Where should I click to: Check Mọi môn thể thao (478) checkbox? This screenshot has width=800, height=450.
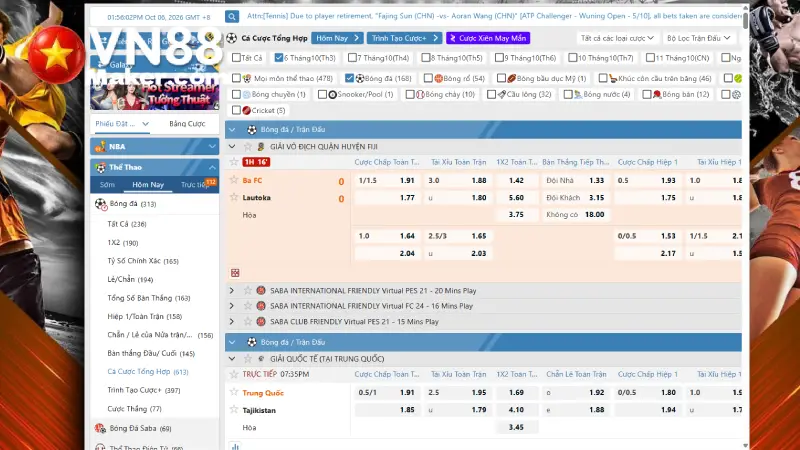pyautogui.click(x=236, y=78)
